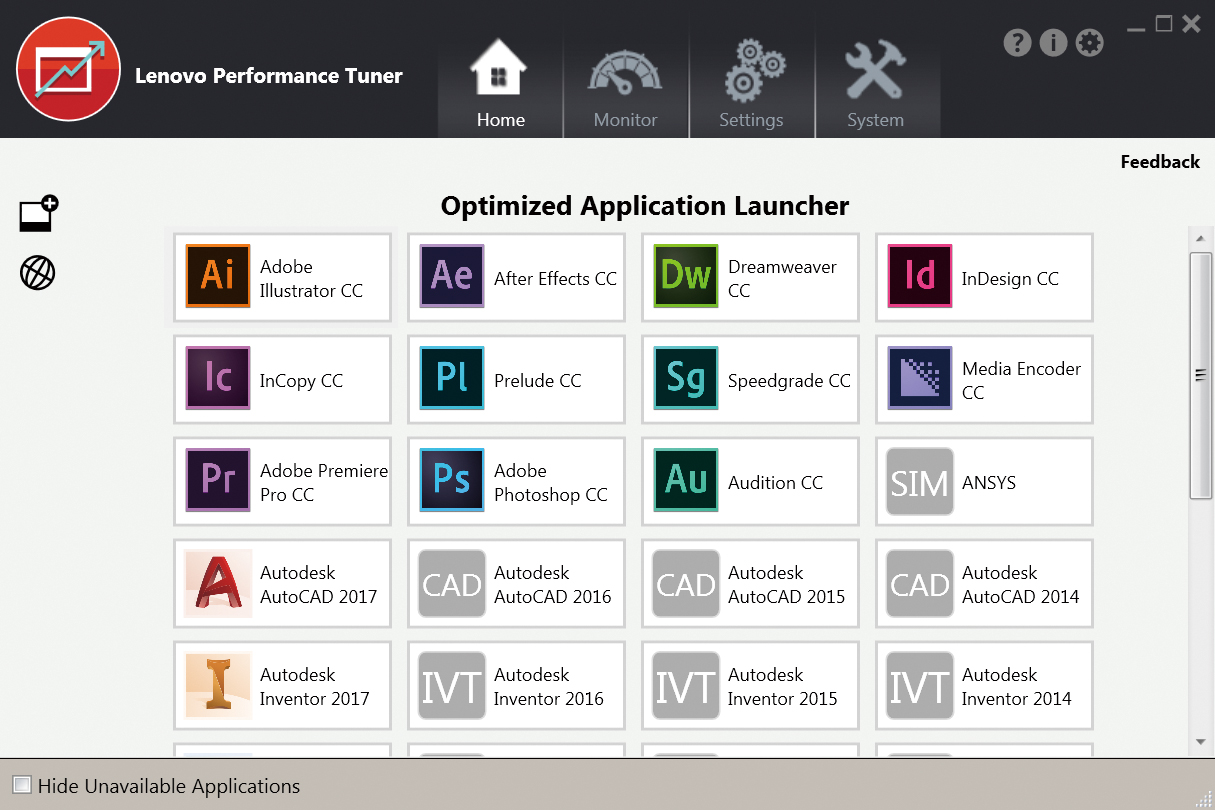Click the Inventor 2015 IVT icon

[686, 686]
